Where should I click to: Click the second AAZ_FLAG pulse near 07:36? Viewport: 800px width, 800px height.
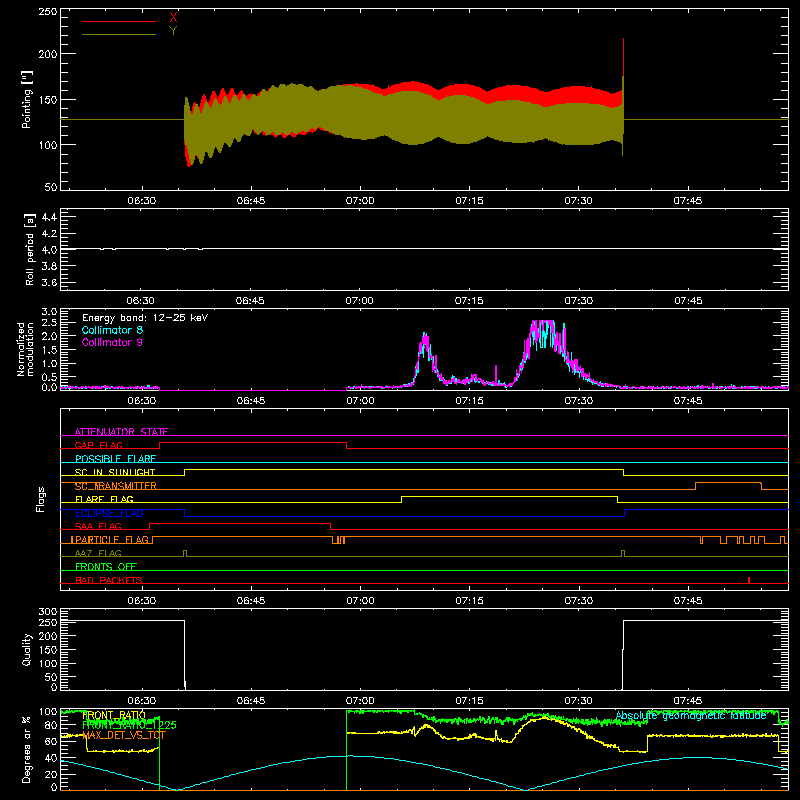click(623, 553)
